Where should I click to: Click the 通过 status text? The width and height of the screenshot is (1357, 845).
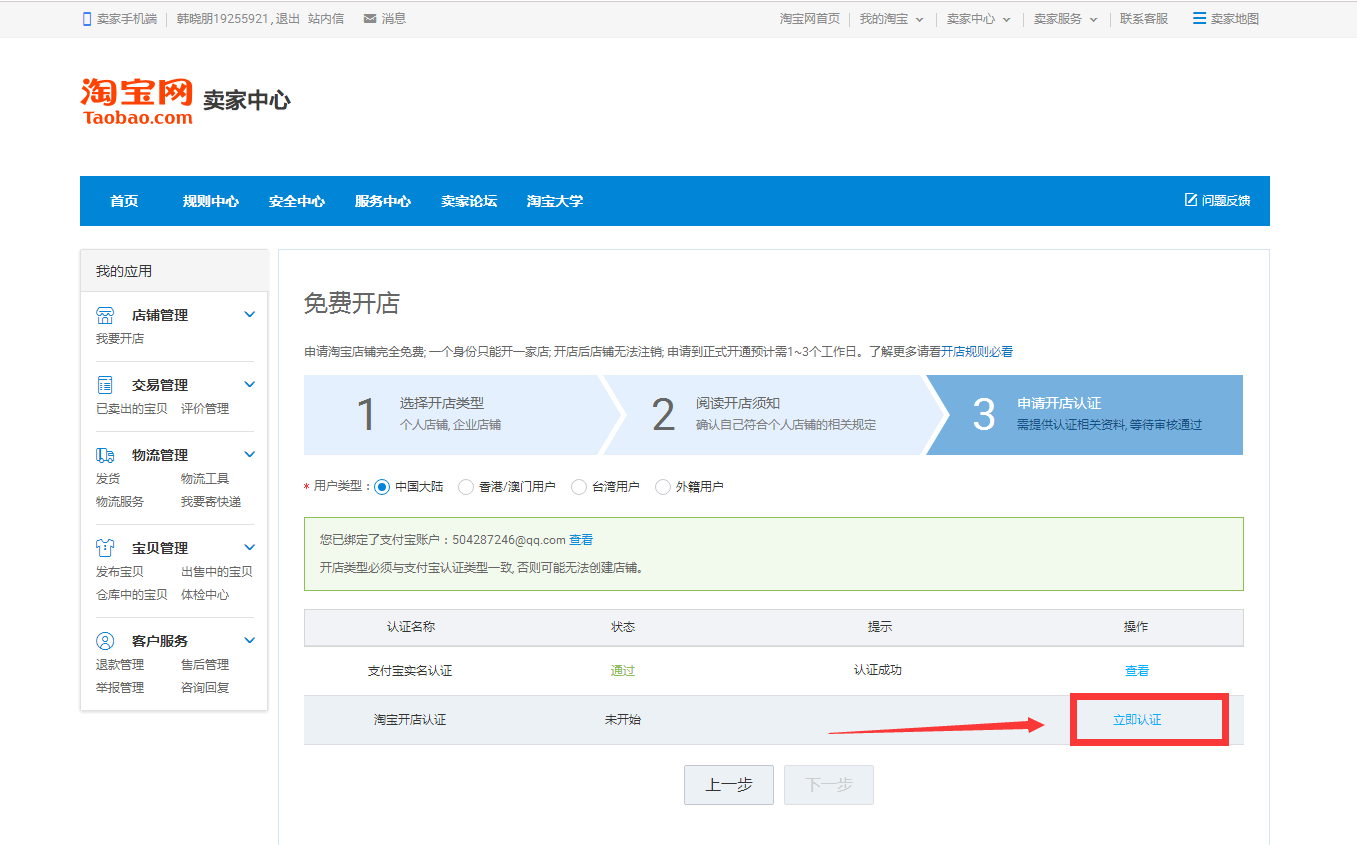[623, 671]
